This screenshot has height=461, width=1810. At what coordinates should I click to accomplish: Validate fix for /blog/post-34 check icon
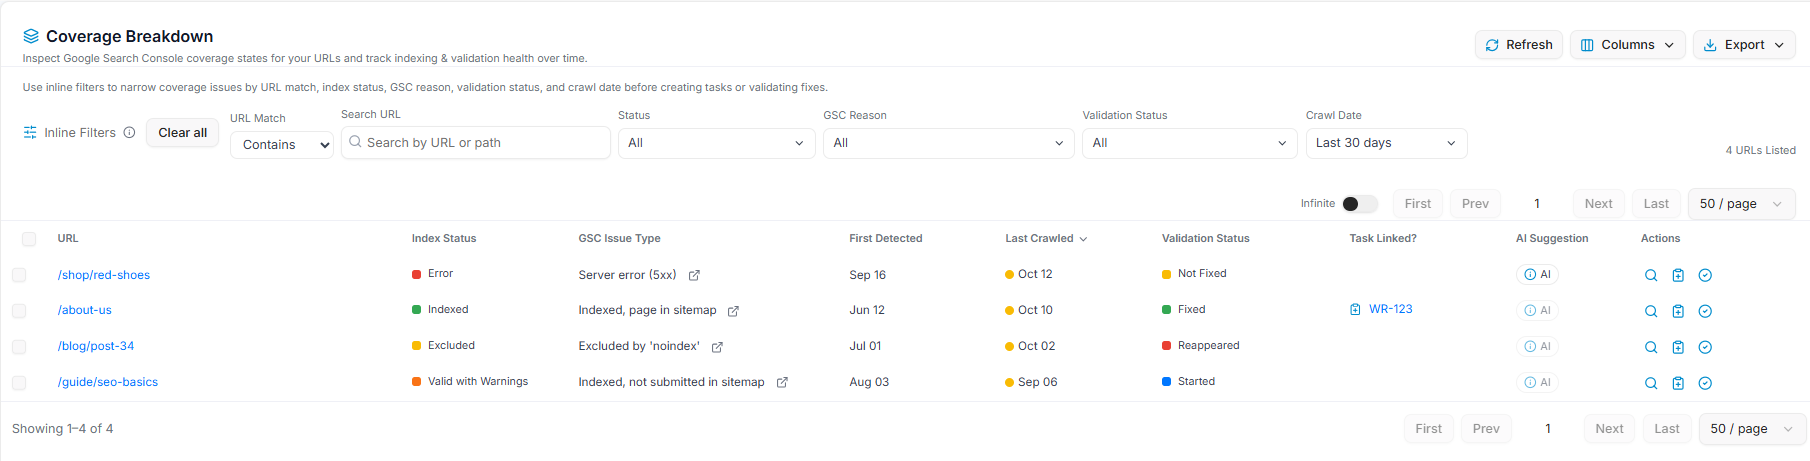click(1705, 347)
